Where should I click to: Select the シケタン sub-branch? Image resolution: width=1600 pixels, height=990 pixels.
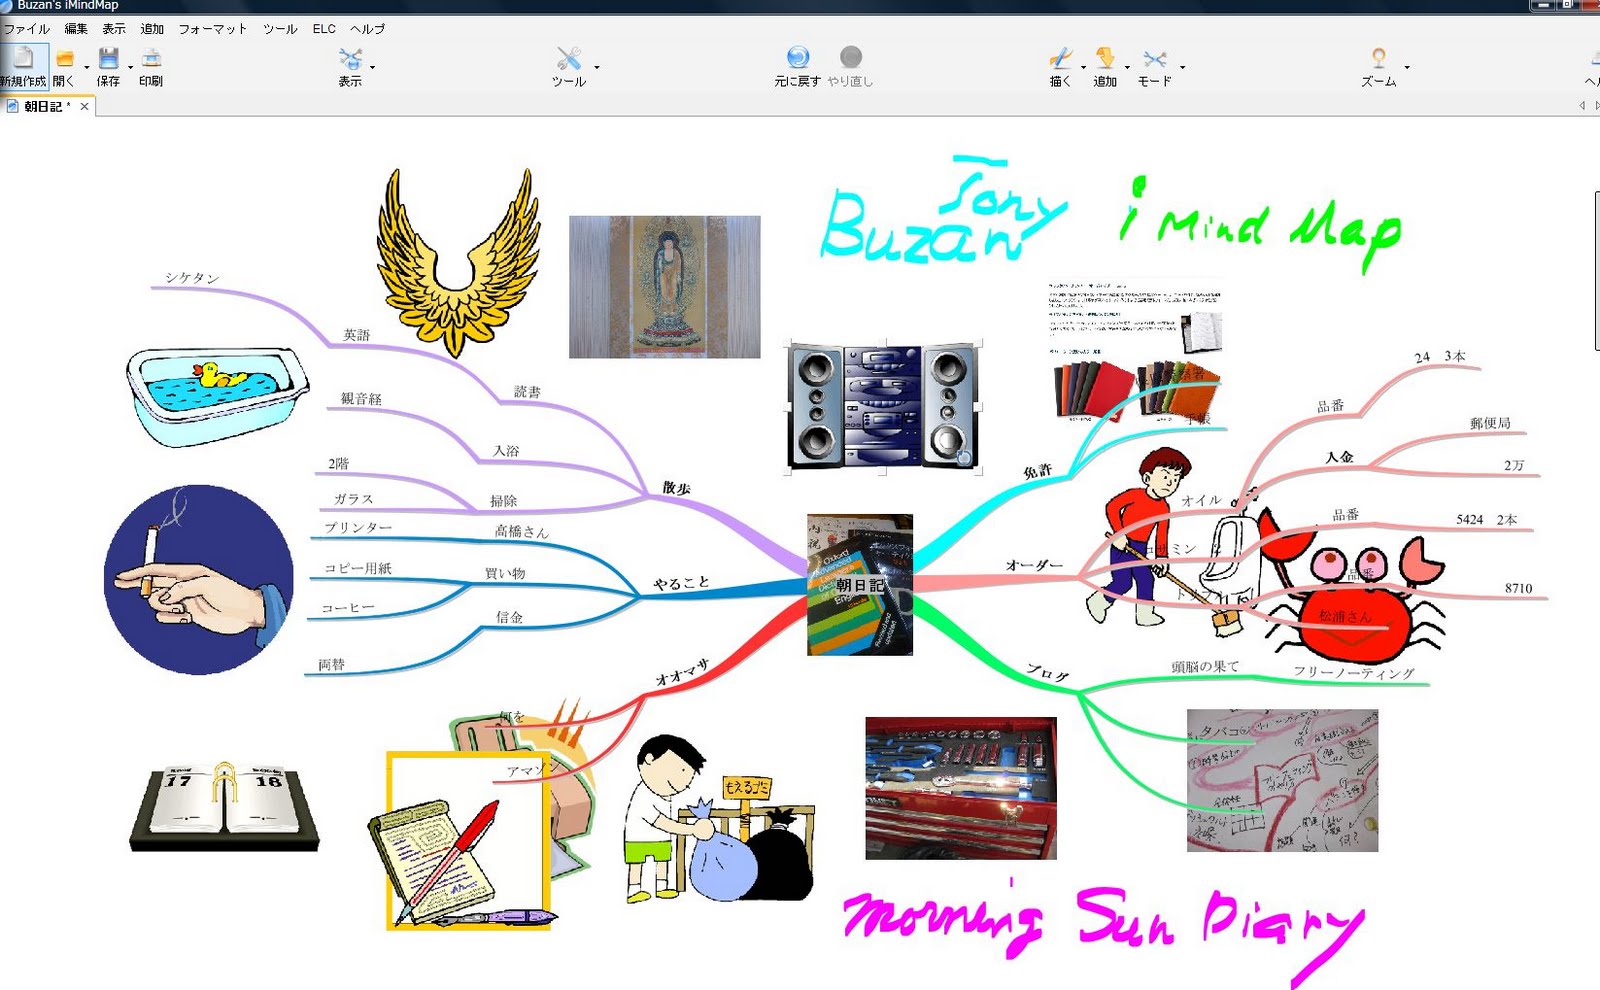pos(192,278)
